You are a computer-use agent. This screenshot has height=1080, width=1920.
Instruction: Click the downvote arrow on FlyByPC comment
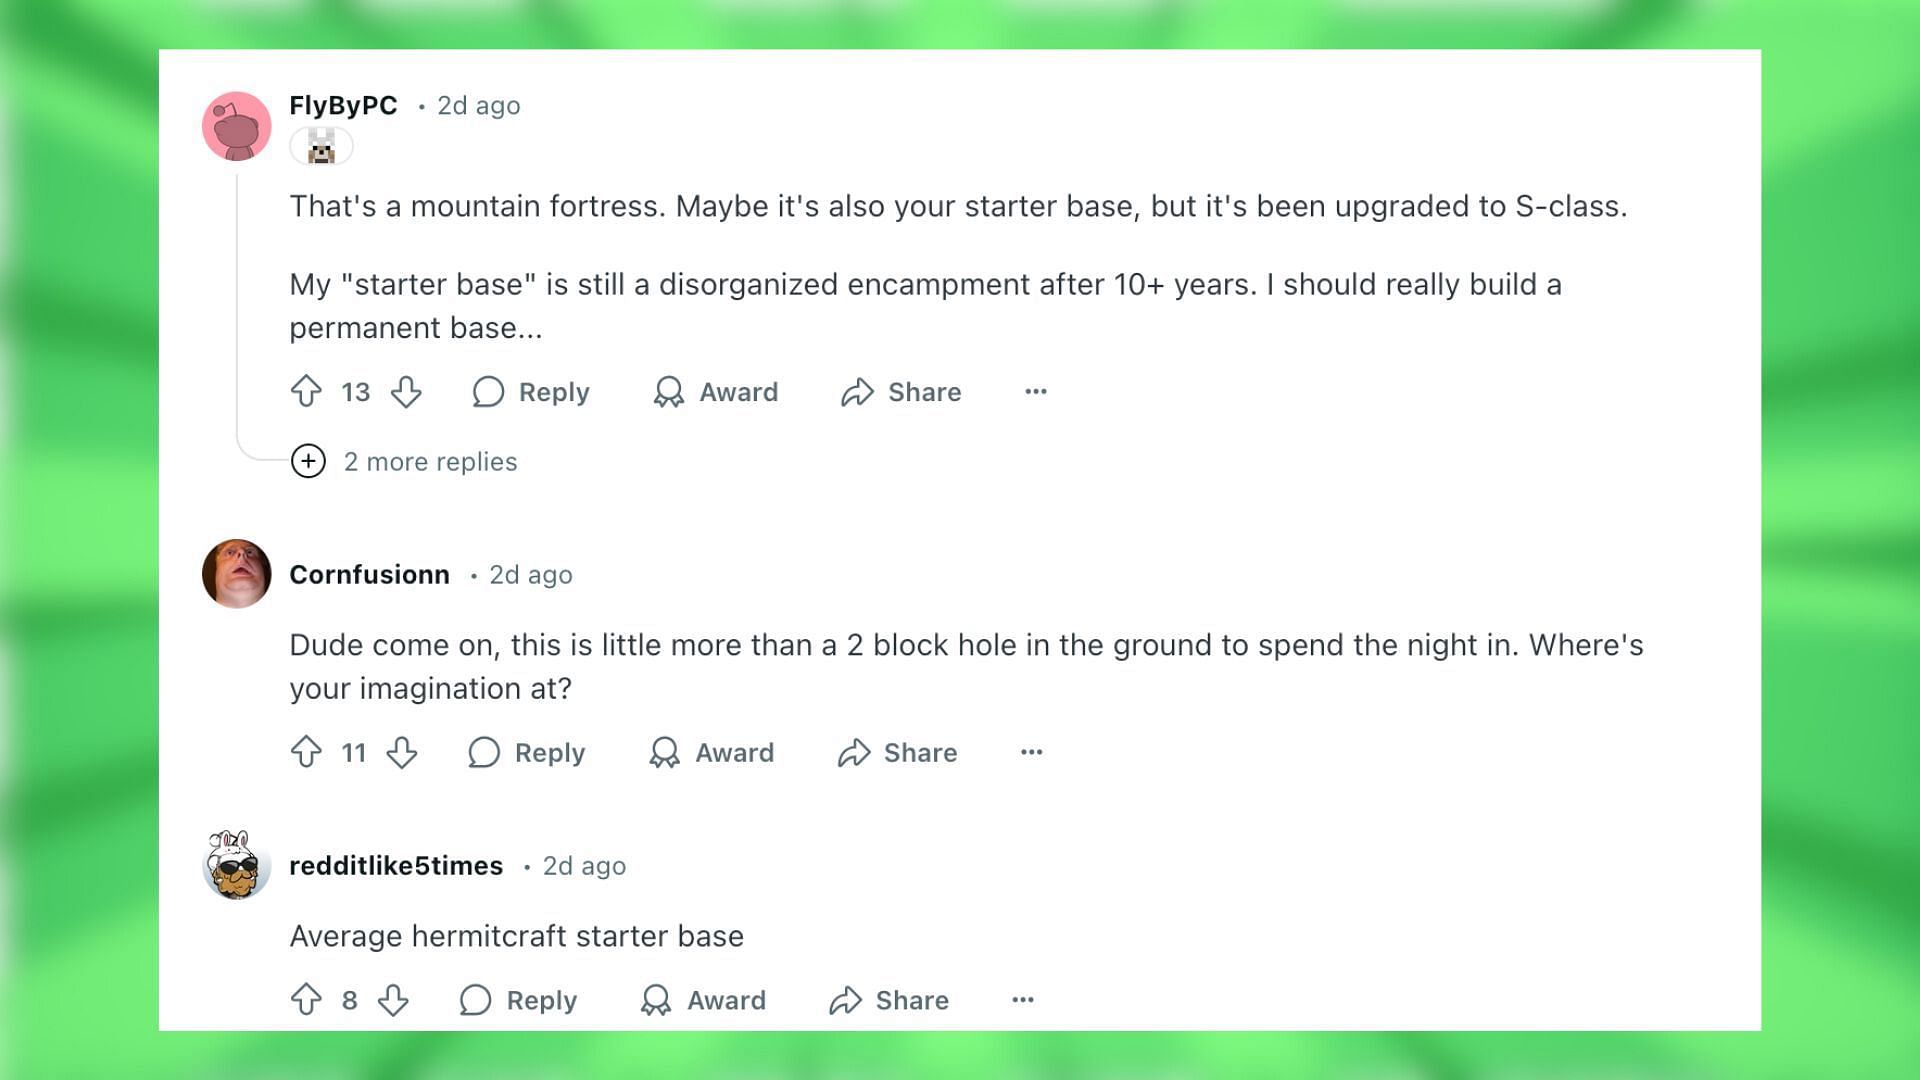click(x=405, y=392)
